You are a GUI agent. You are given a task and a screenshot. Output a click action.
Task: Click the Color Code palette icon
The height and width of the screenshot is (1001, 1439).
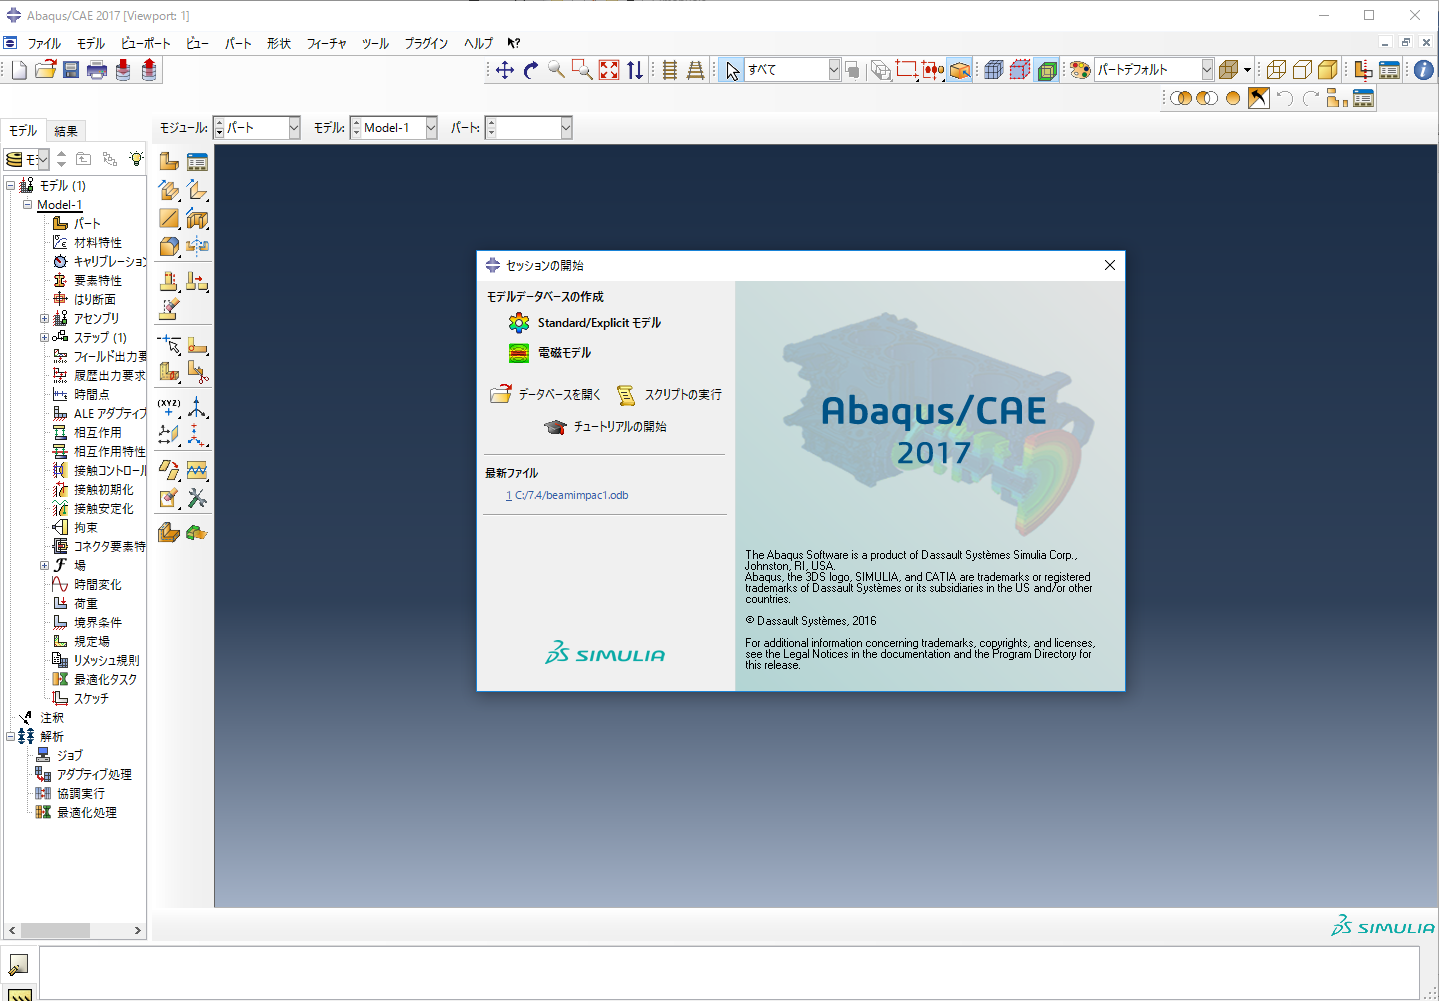click(1080, 70)
